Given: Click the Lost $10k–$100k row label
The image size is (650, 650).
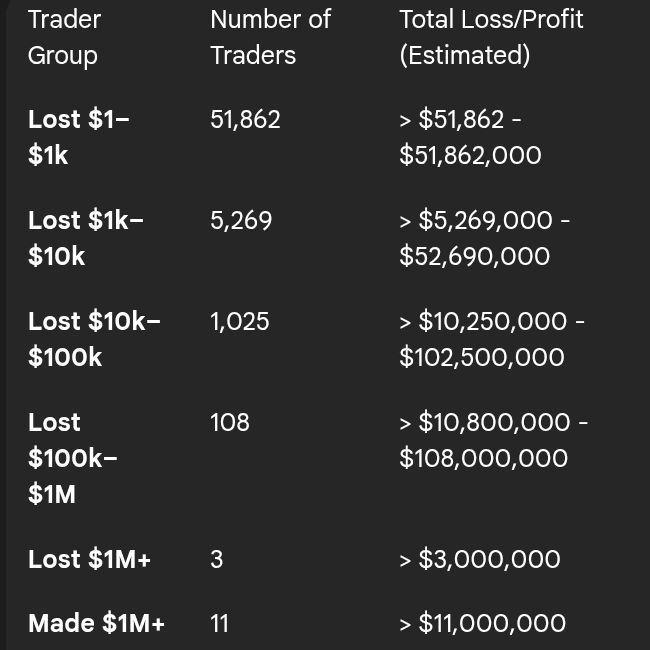Looking at the screenshot, I should click(94, 339).
